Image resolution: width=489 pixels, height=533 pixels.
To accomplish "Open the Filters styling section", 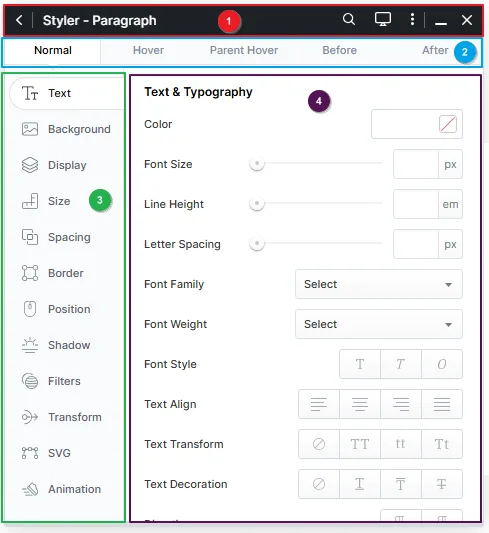I will click(66, 381).
